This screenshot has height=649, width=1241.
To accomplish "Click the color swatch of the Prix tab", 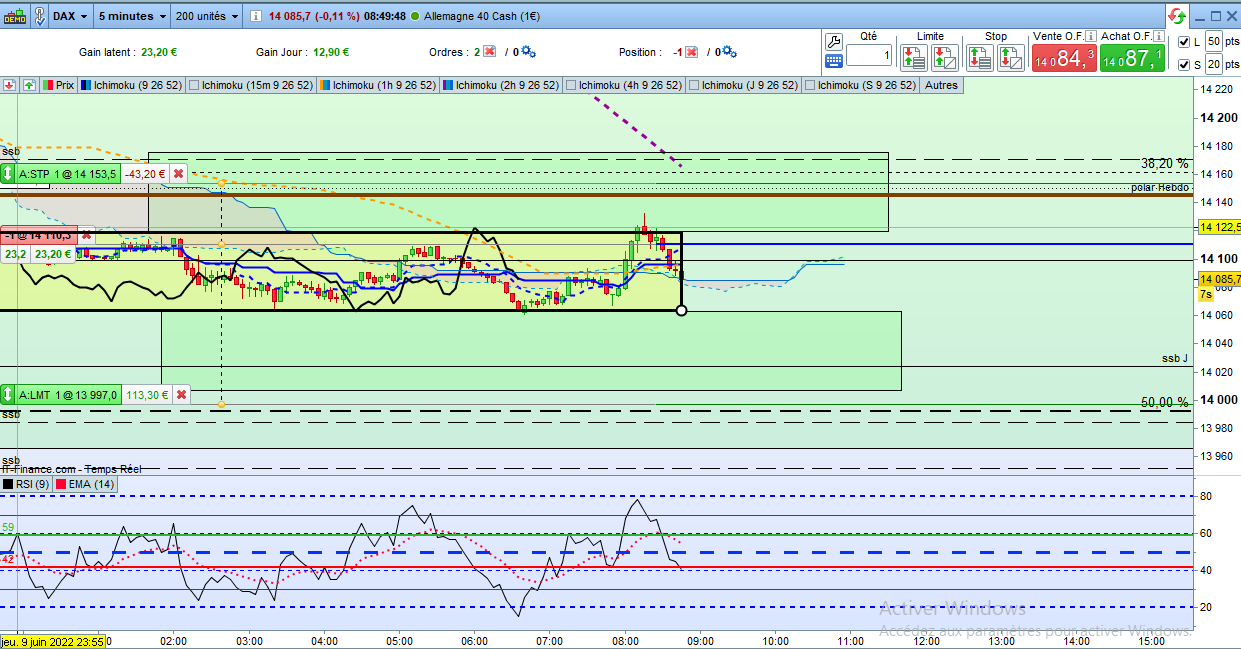I will (x=47, y=86).
